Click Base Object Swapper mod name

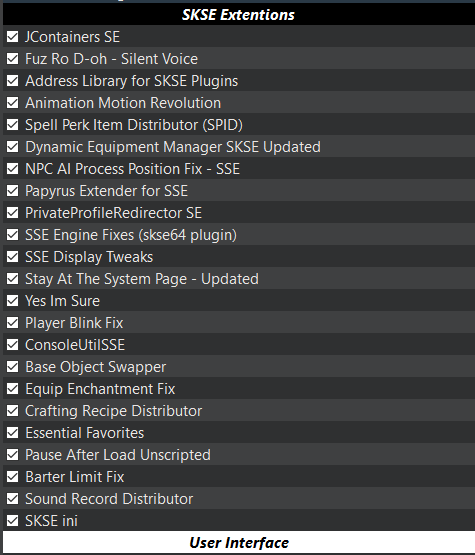pos(96,367)
